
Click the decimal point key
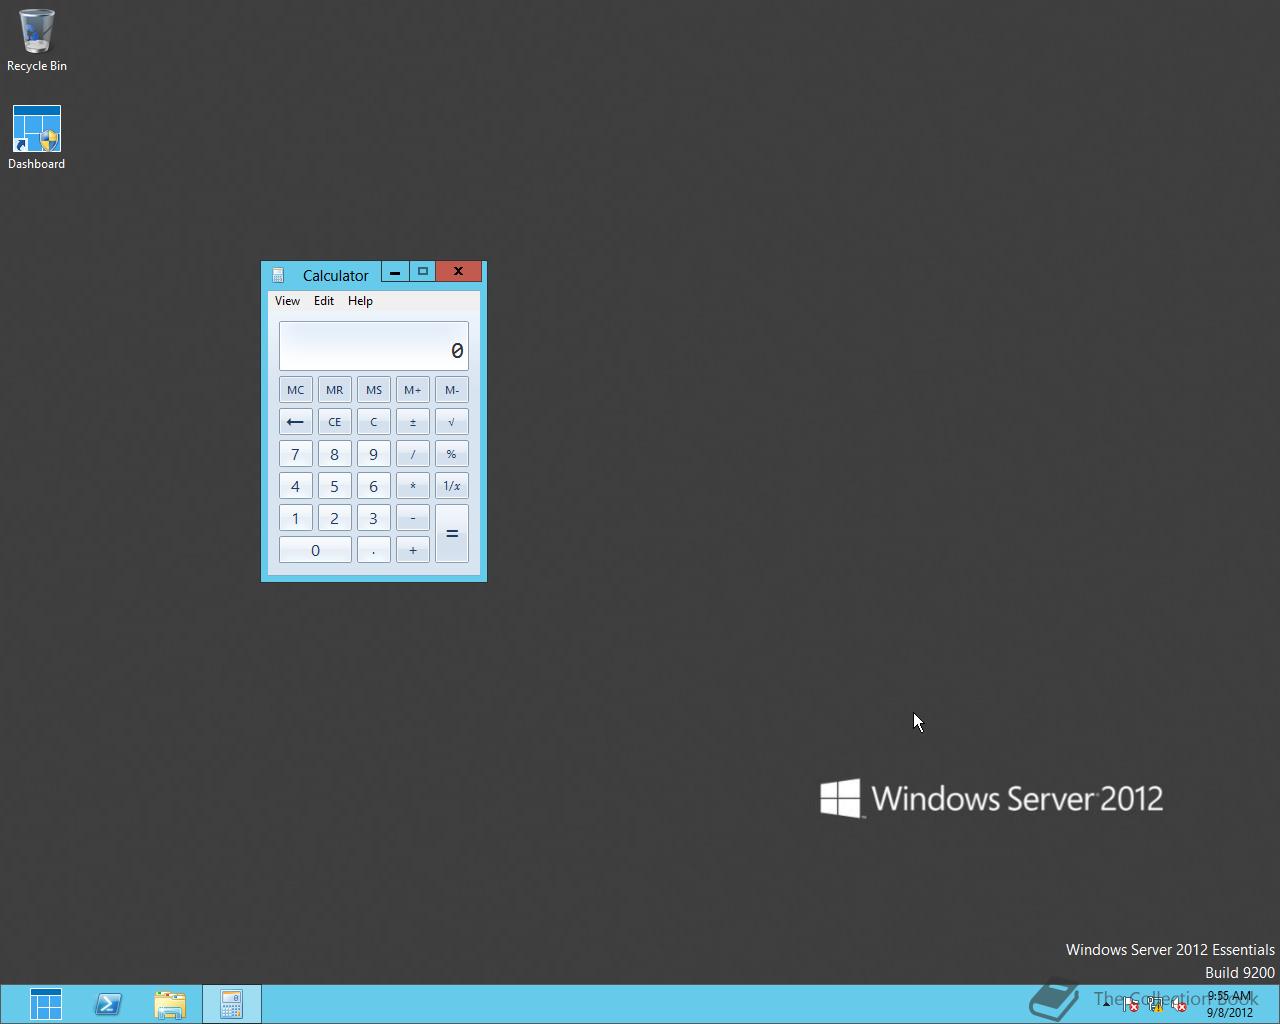coord(374,550)
